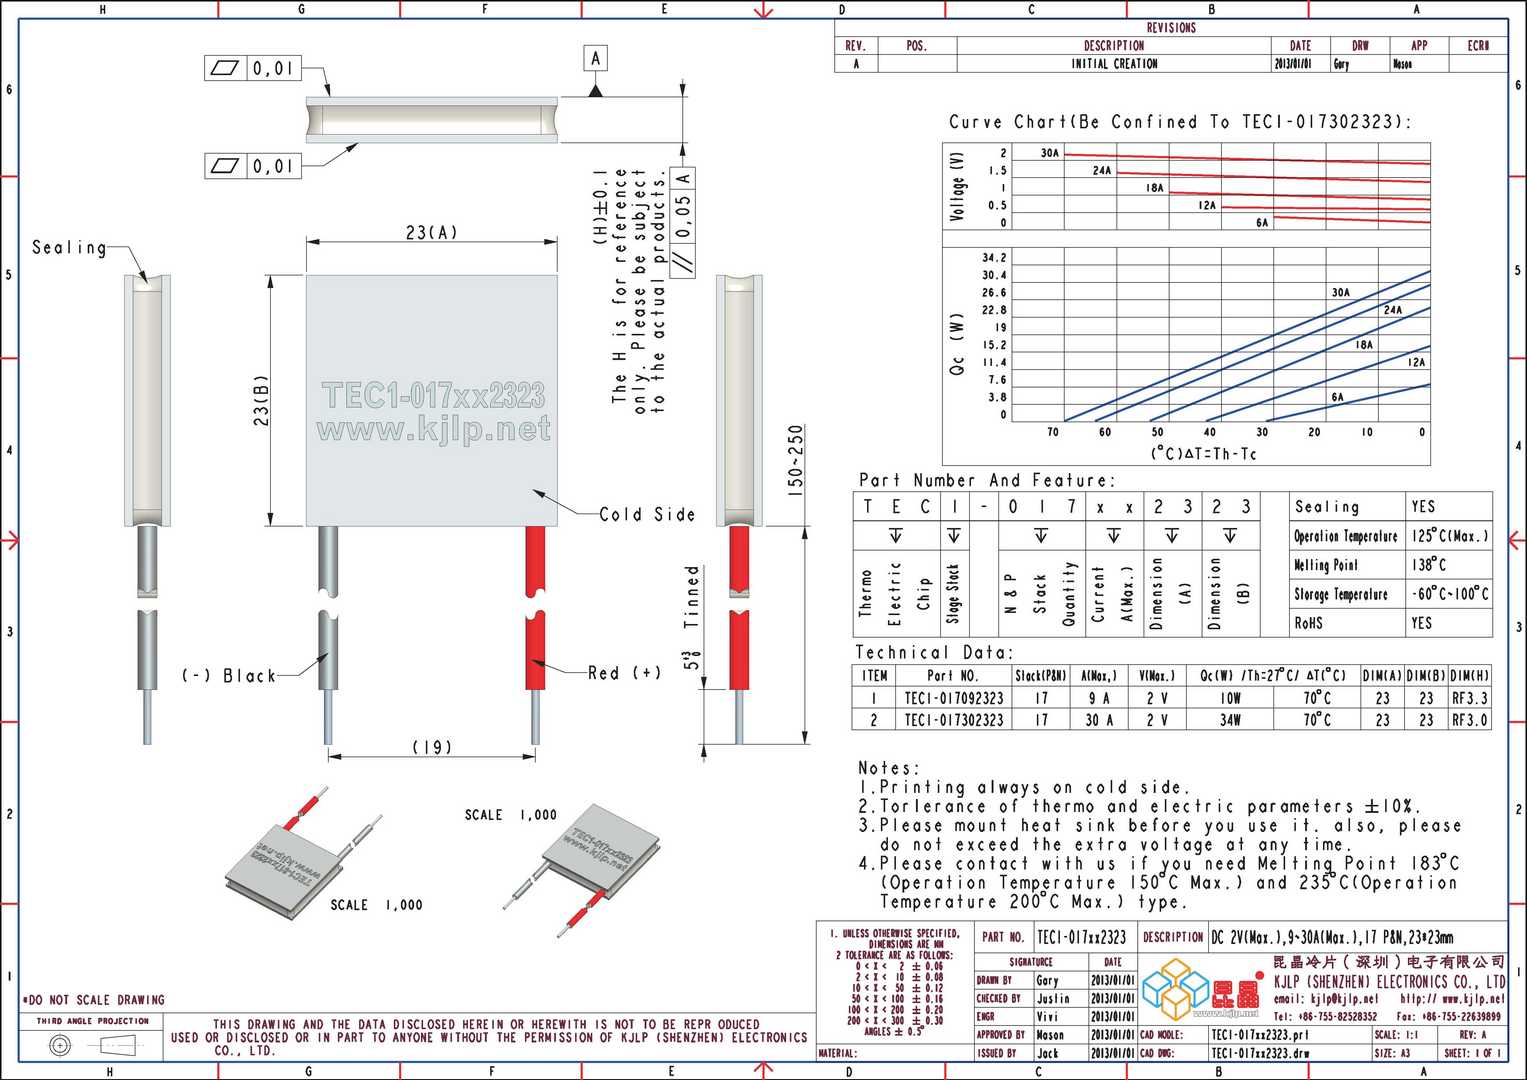The width and height of the screenshot is (1527, 1080).
Task: Select the "(19)" wire spacing dimension
Action: 432,746
